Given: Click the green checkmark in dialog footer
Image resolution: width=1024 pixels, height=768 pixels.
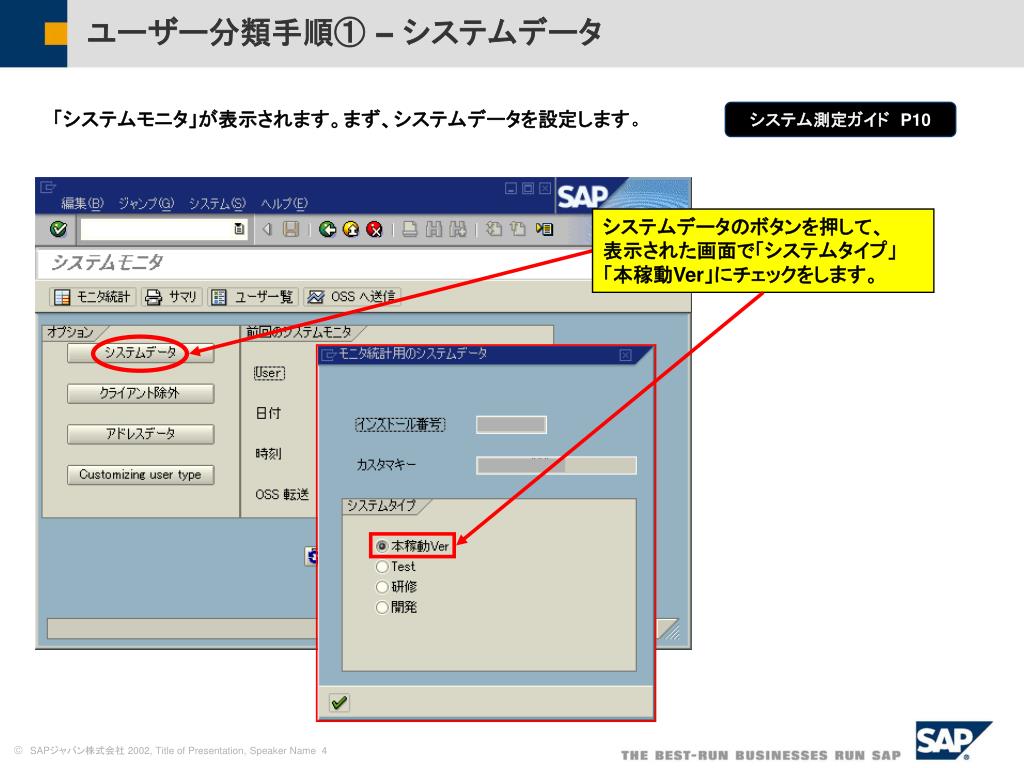Looking at the screenshot, I should pos(339,703).
